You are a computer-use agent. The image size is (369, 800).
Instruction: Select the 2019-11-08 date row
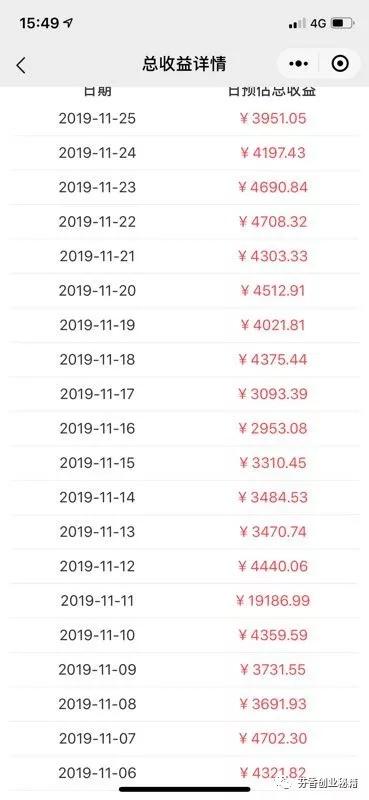(x=184, y=704)
